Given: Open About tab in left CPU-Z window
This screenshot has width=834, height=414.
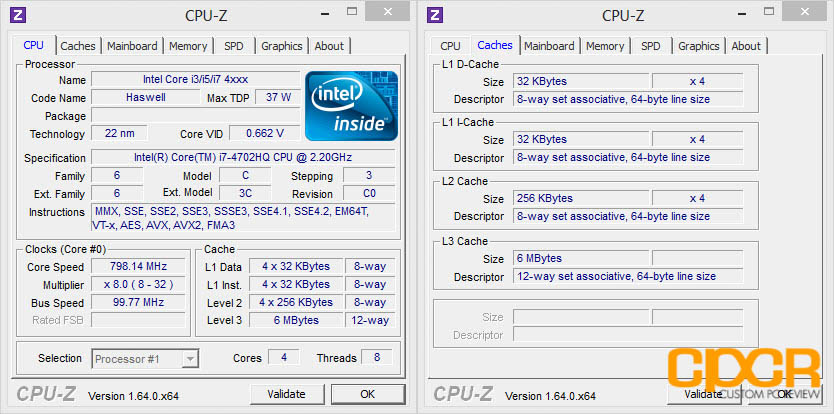Looking at the screenshot, I should 329,46.
